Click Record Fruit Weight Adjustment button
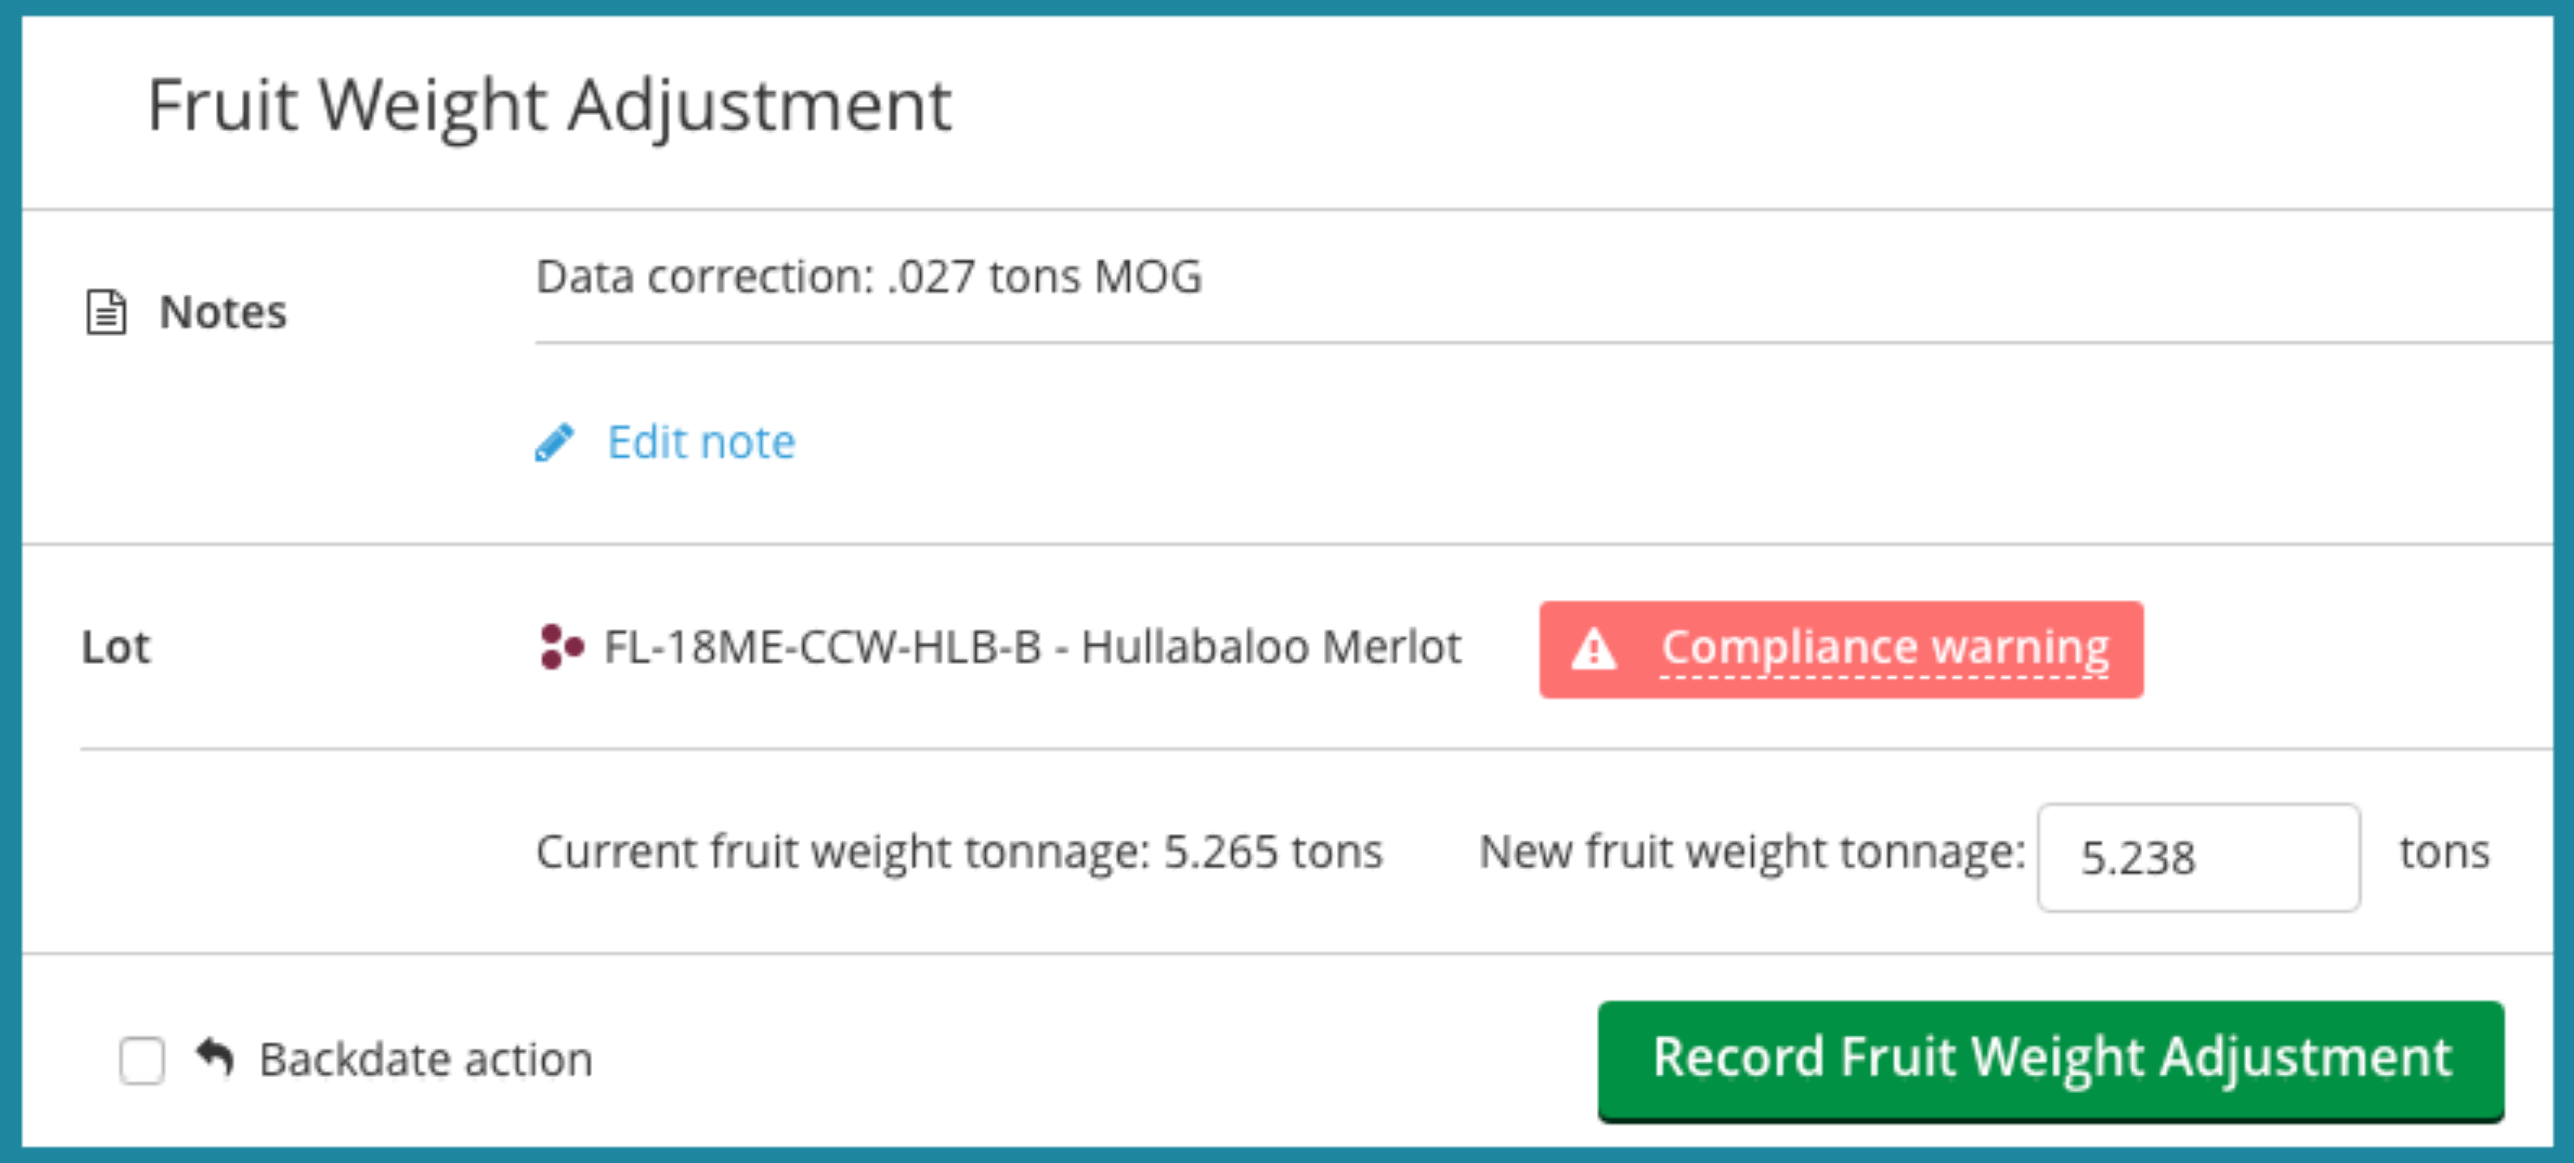Viewport: 2574px width, 1163px height. (x=2050, y=1059)
